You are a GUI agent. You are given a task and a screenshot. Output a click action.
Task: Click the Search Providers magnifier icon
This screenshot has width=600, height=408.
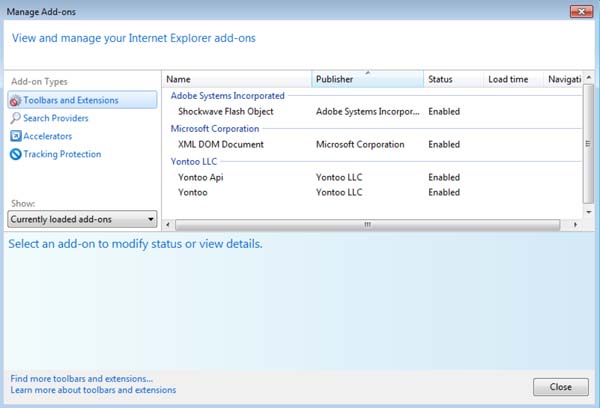point(15,118)
